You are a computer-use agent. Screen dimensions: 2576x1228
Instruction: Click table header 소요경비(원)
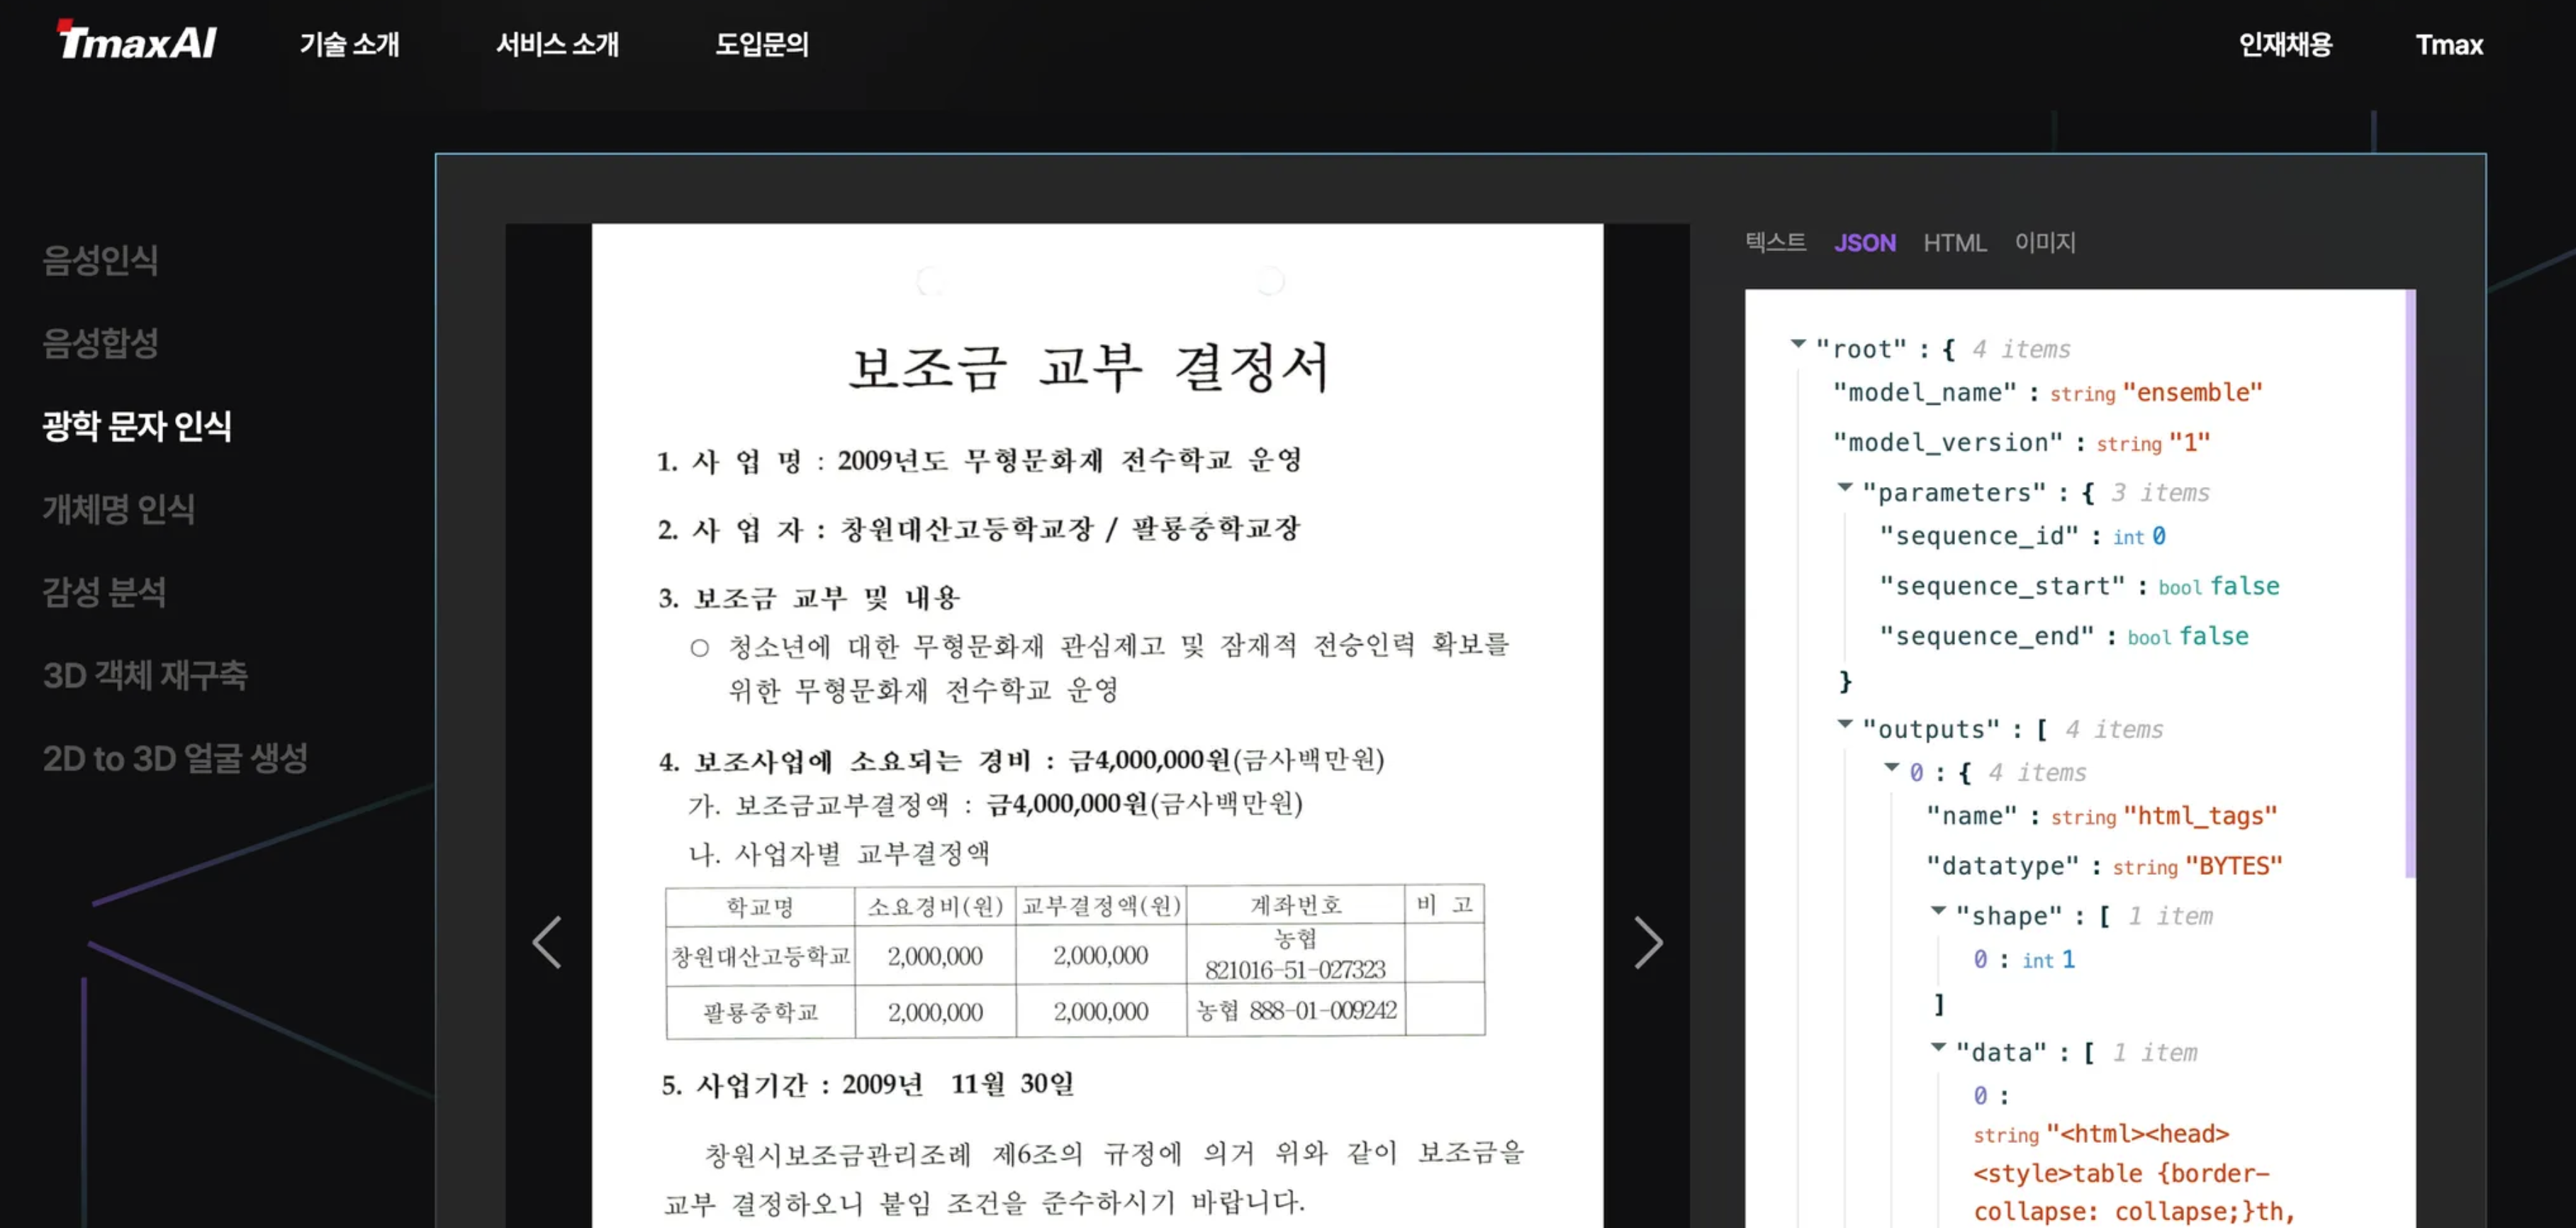[x=935, y=906]
